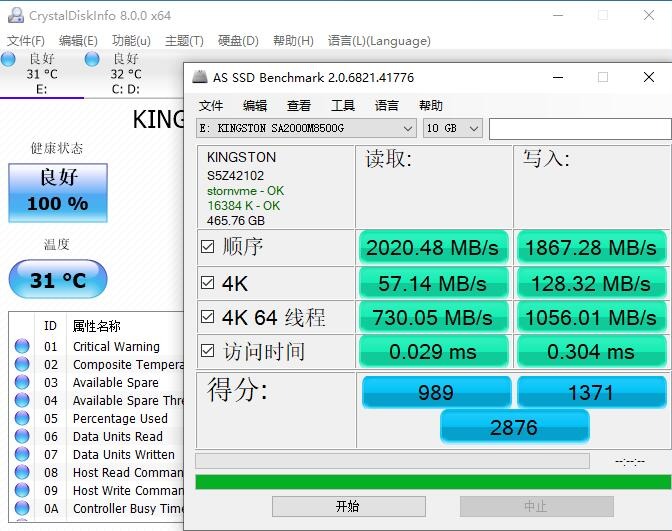Click status orb for Available Spare Threshold row 04
Screen dimensions: 672x531
pos(22,400)
